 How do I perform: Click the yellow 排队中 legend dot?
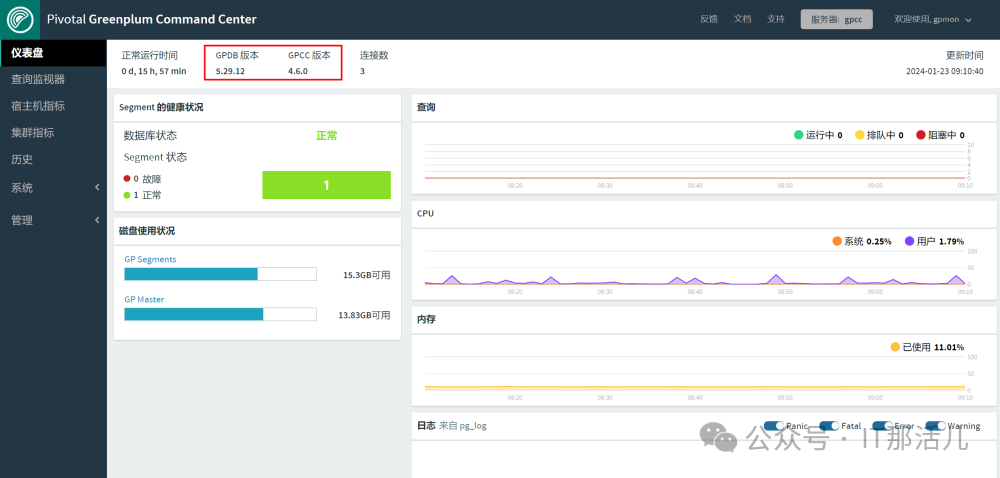(x=859, y=134)
